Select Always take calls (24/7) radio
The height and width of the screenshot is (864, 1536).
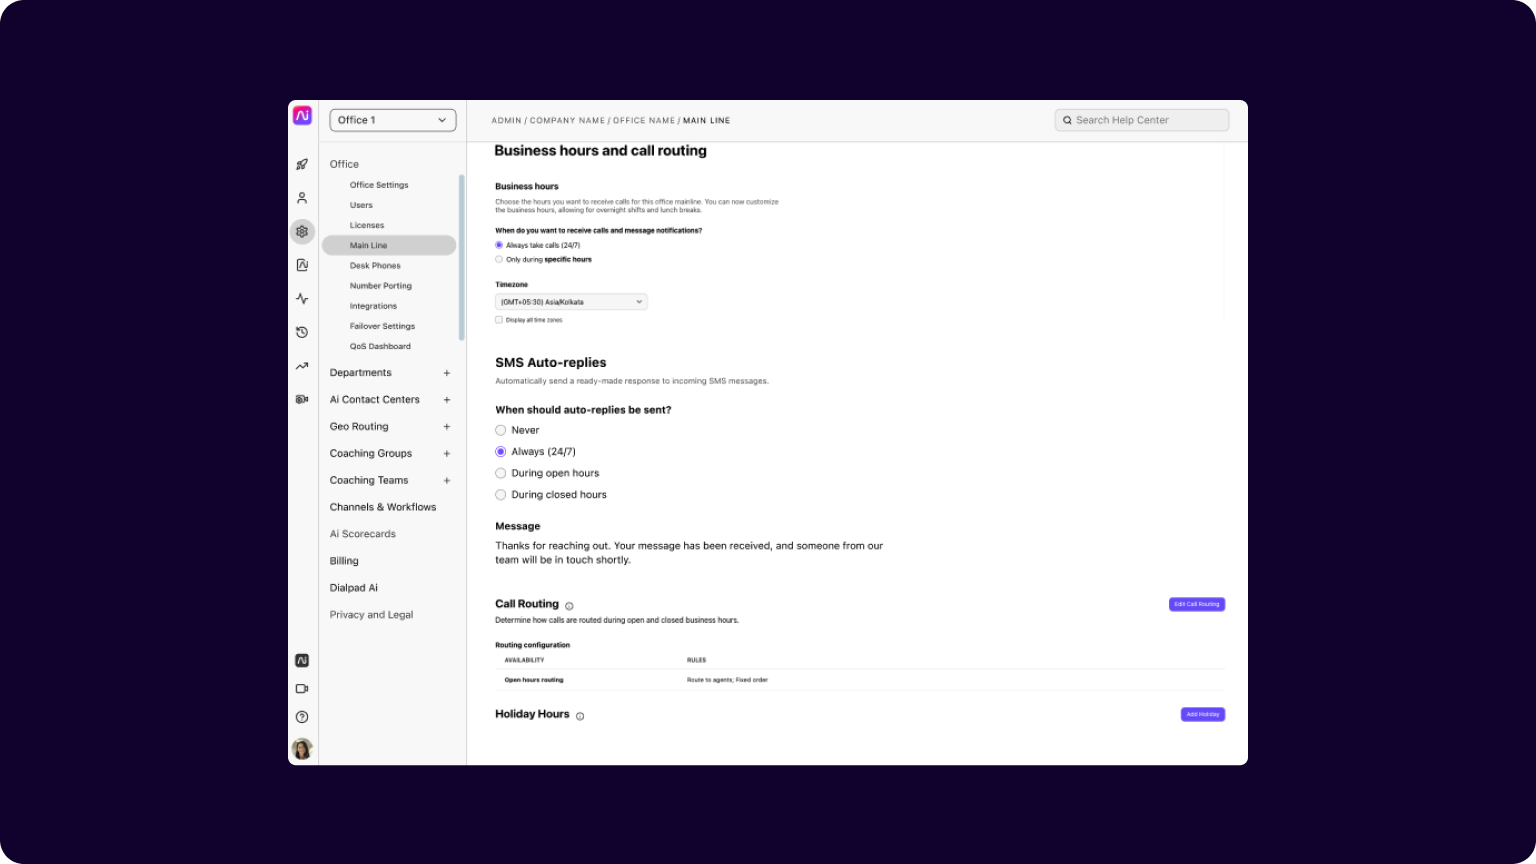point(499,245)
